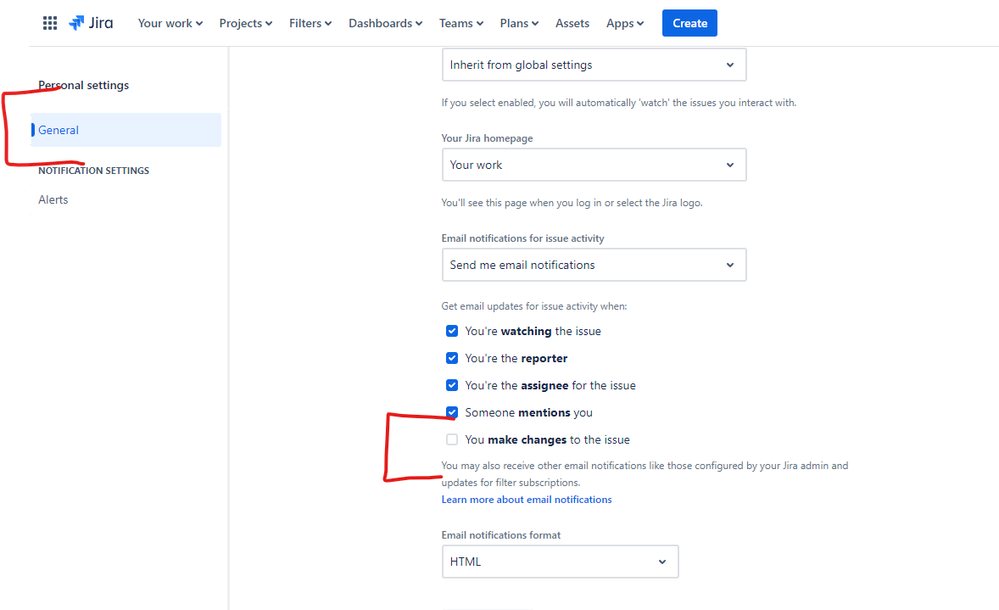Disable Someone mentions you notifications

452,412
